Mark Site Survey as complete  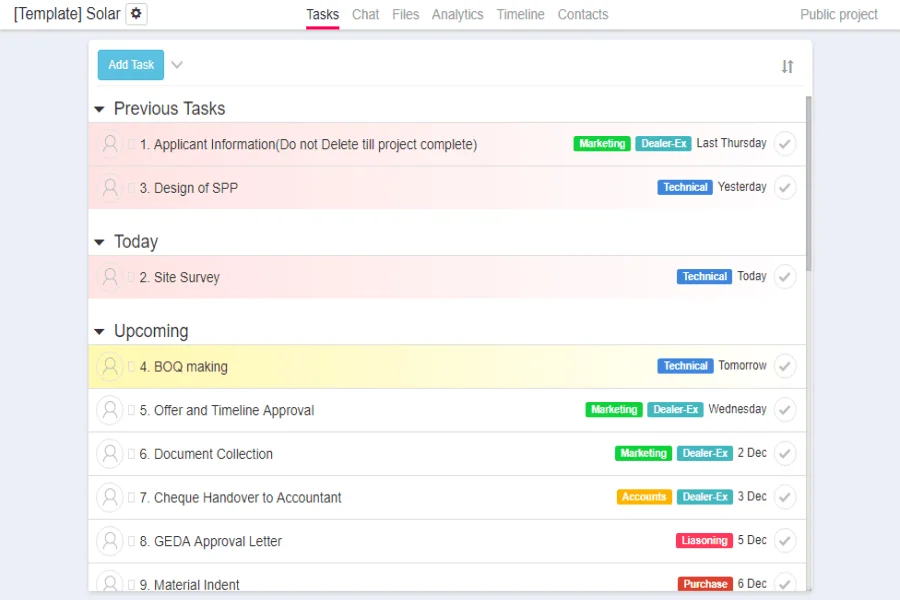[785, 276]
